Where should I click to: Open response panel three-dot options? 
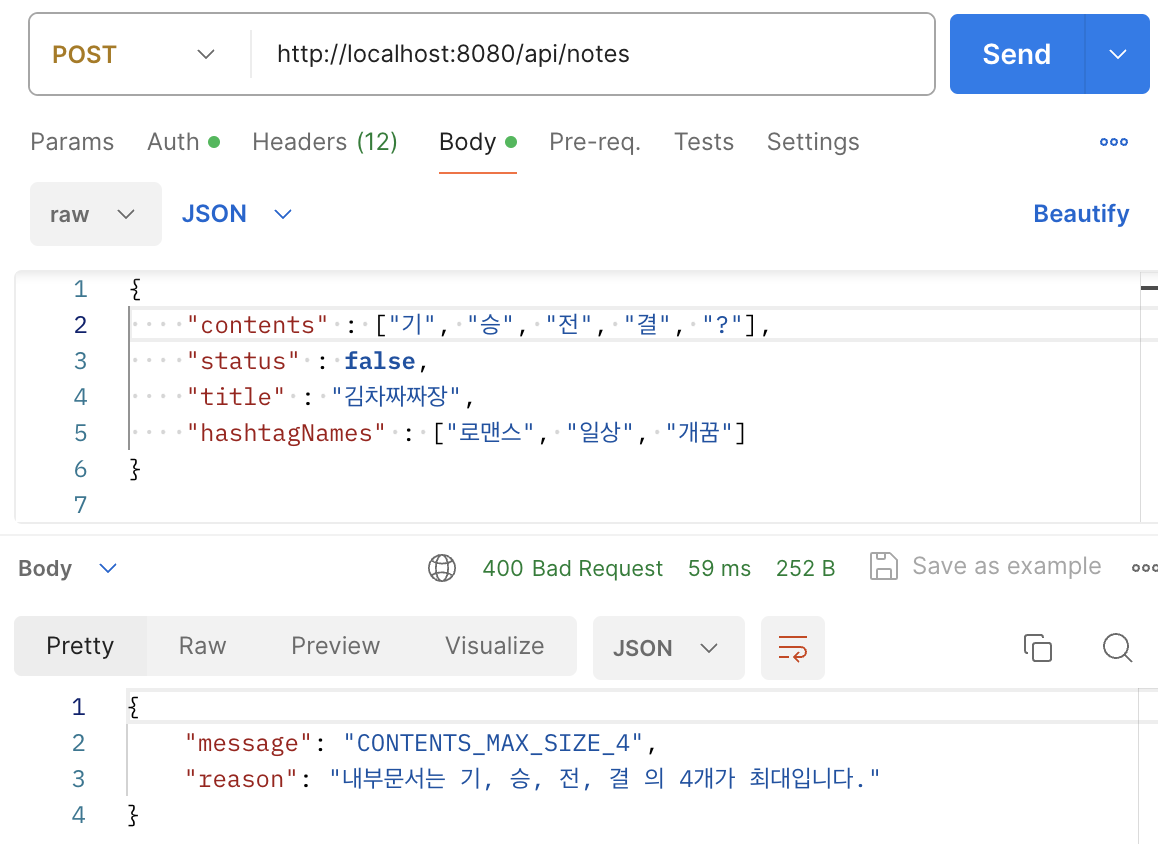[1144, 568]
